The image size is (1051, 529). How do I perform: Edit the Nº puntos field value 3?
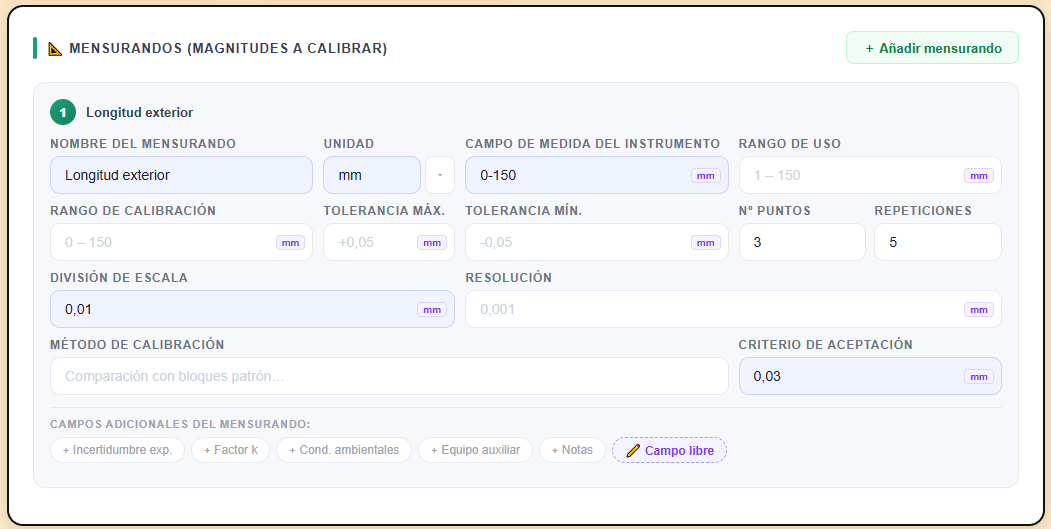pos(802,242)
